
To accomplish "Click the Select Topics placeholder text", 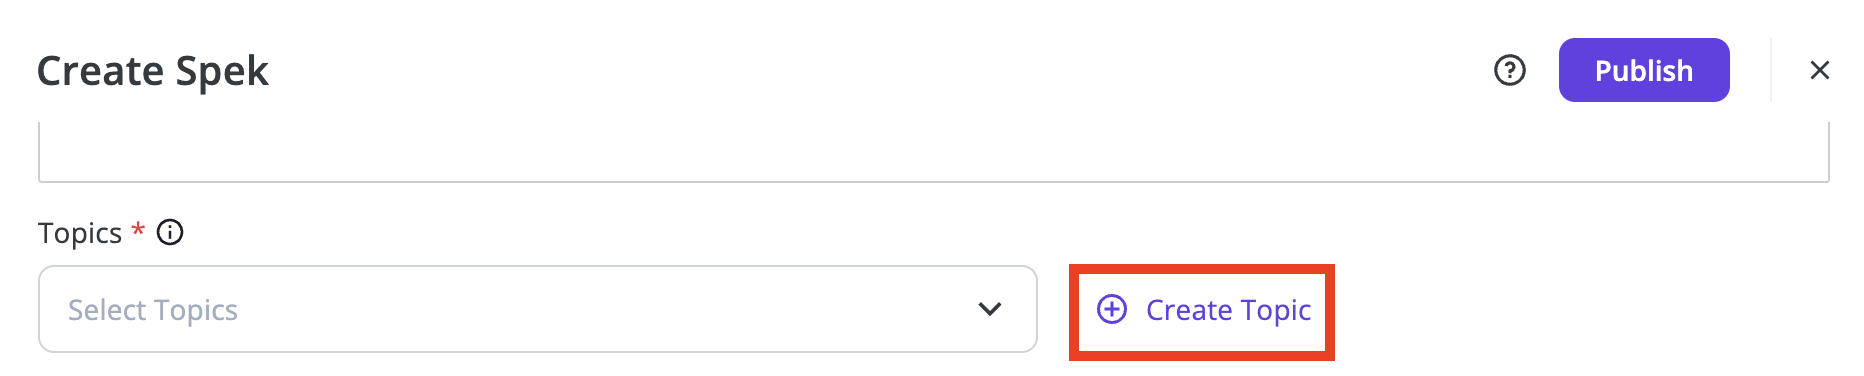I will click(153, 310).
